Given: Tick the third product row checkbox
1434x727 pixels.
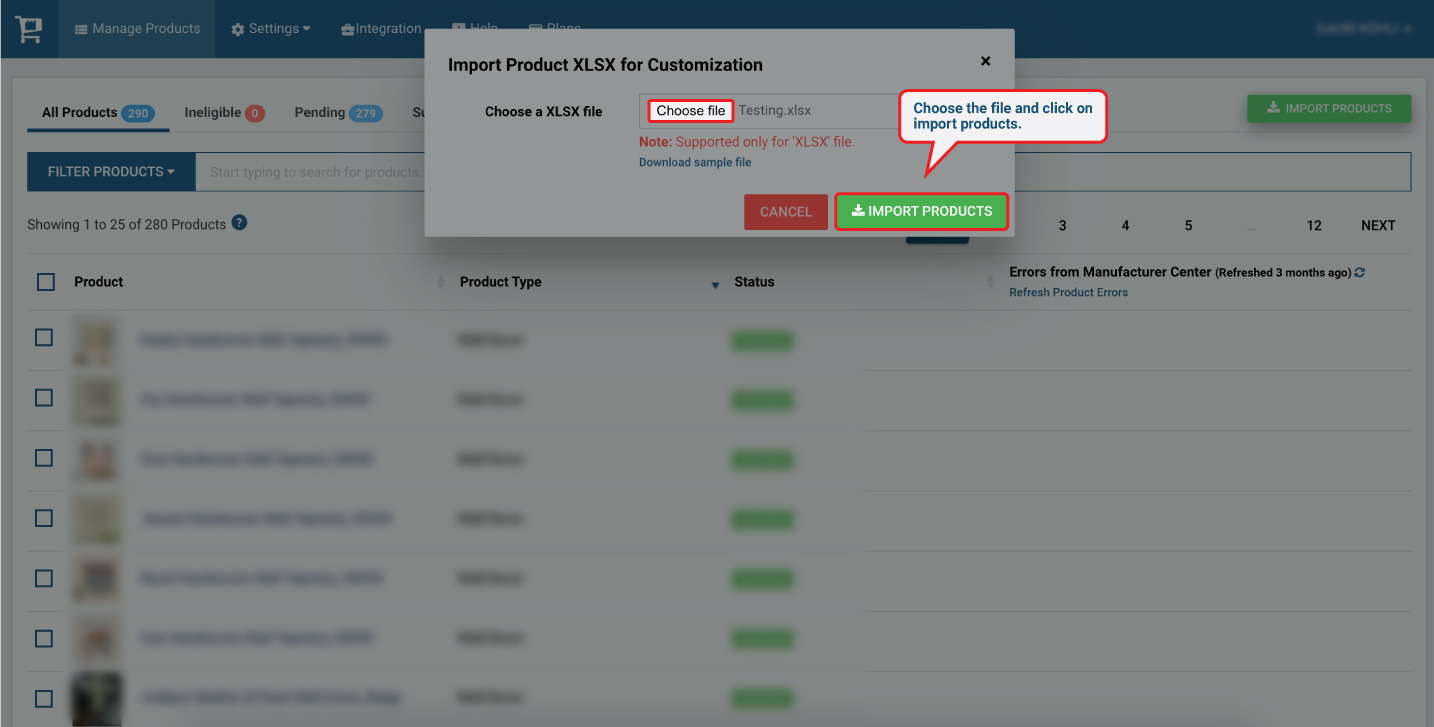Looking at the screenshot, I should coord(44,458).
